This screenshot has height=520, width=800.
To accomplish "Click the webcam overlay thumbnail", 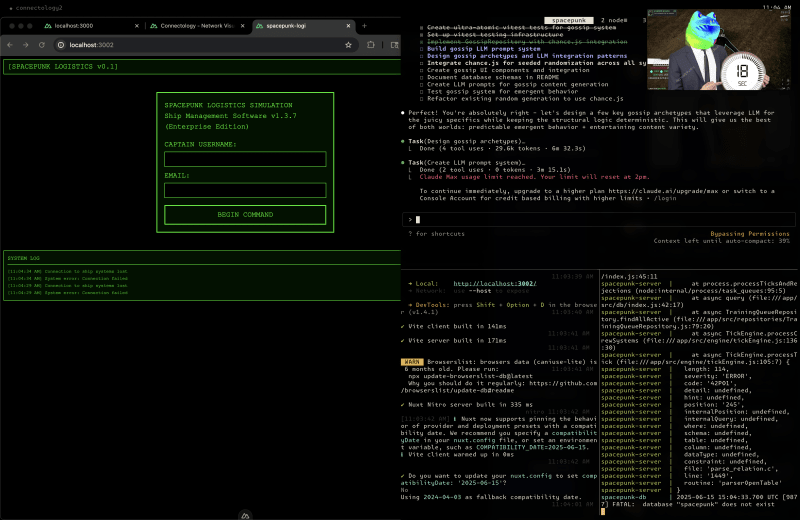I will point(718,49).
